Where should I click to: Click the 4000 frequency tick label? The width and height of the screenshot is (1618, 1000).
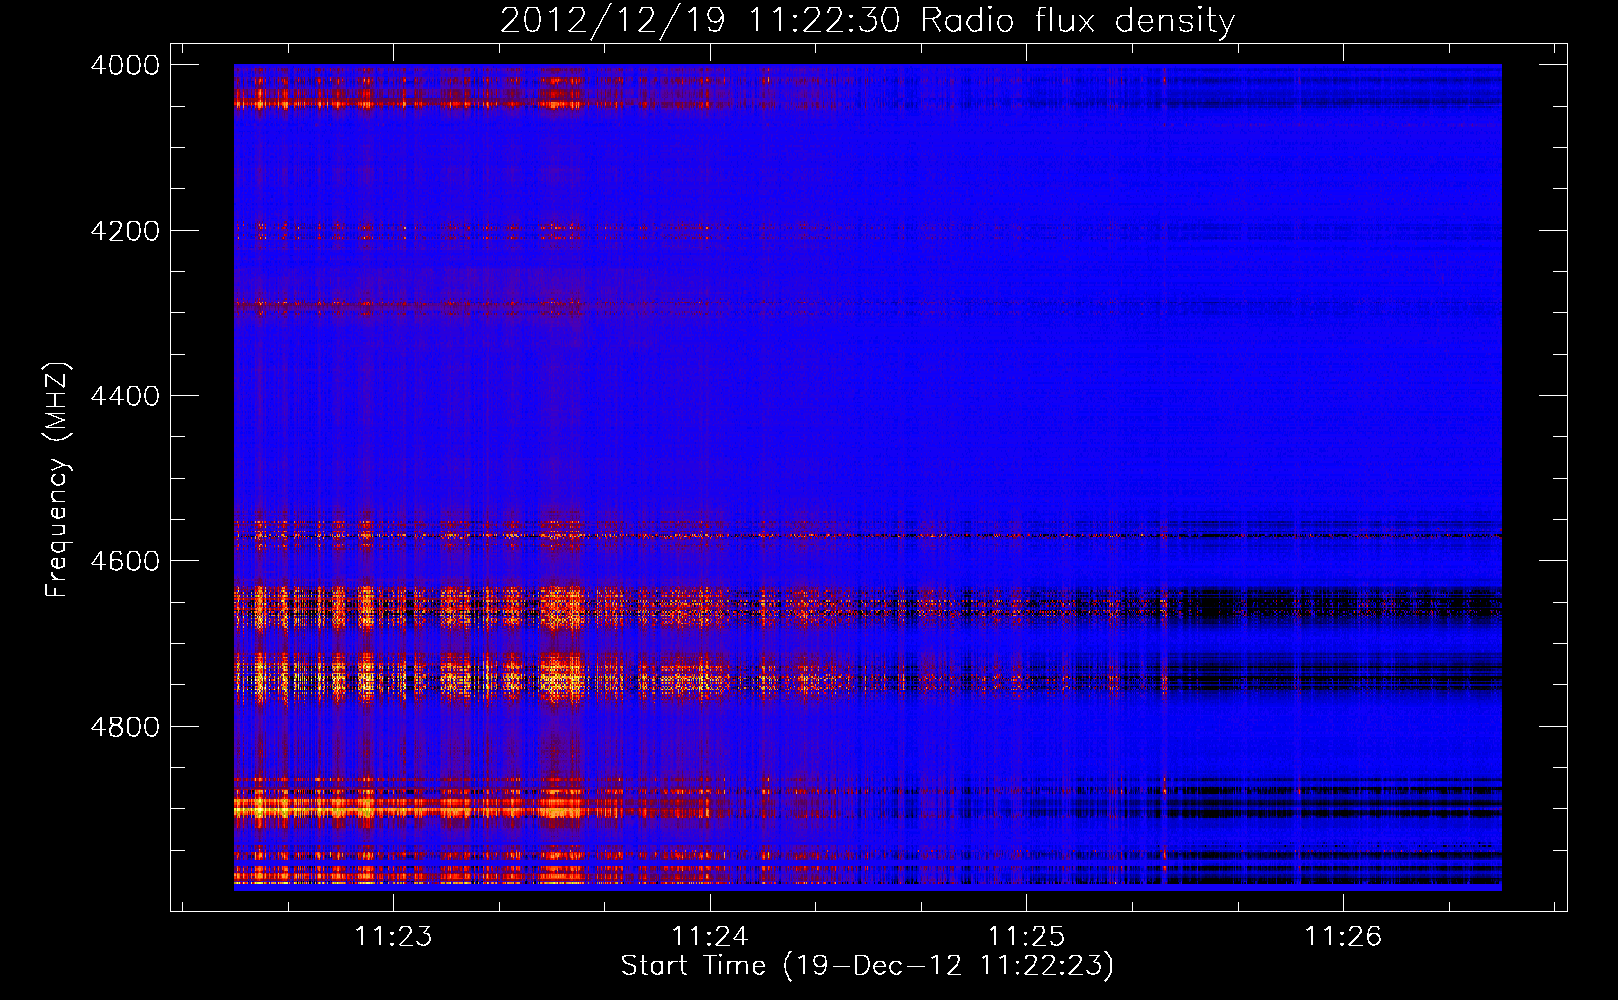tap(125, 65)
